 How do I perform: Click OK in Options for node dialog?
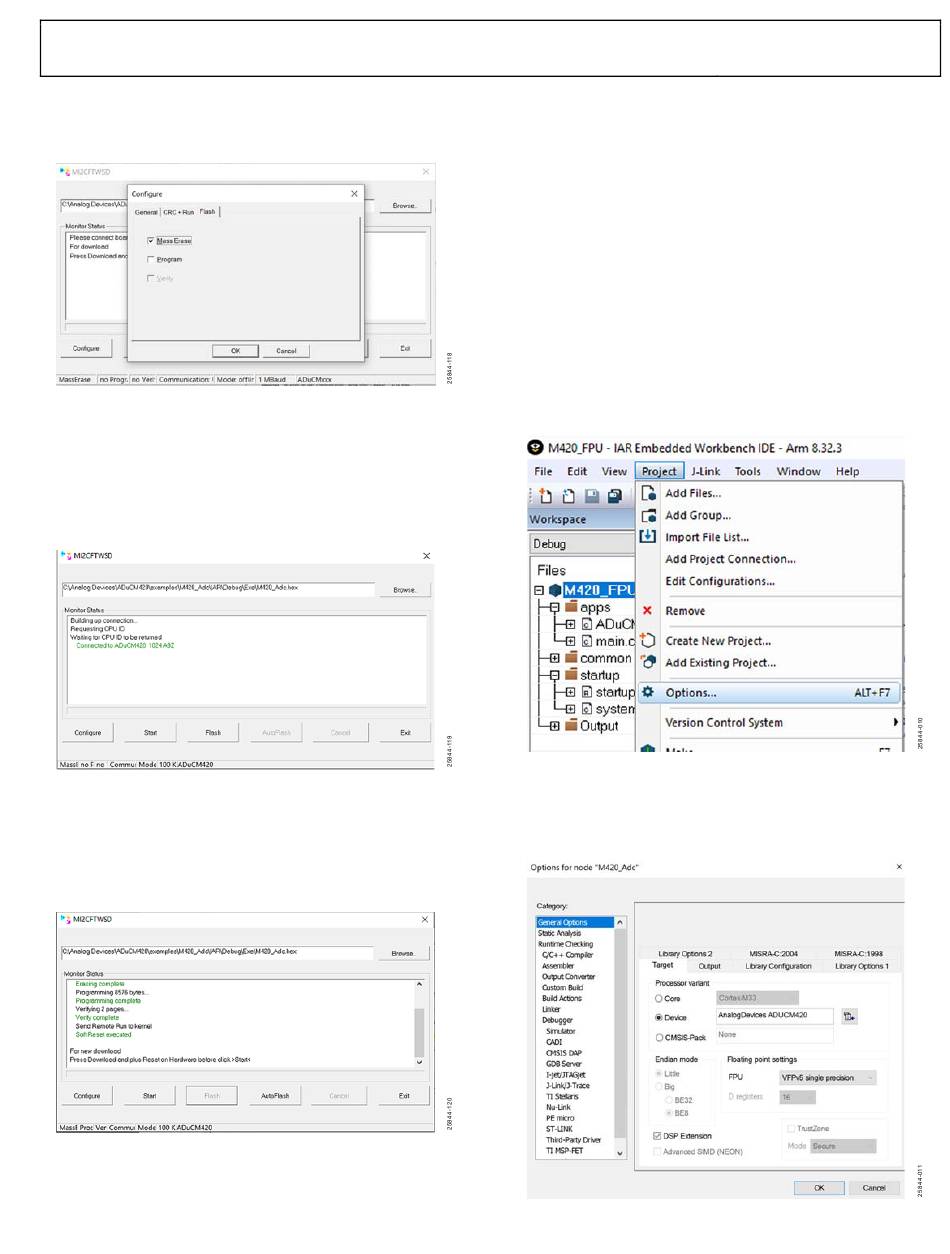819,1188
